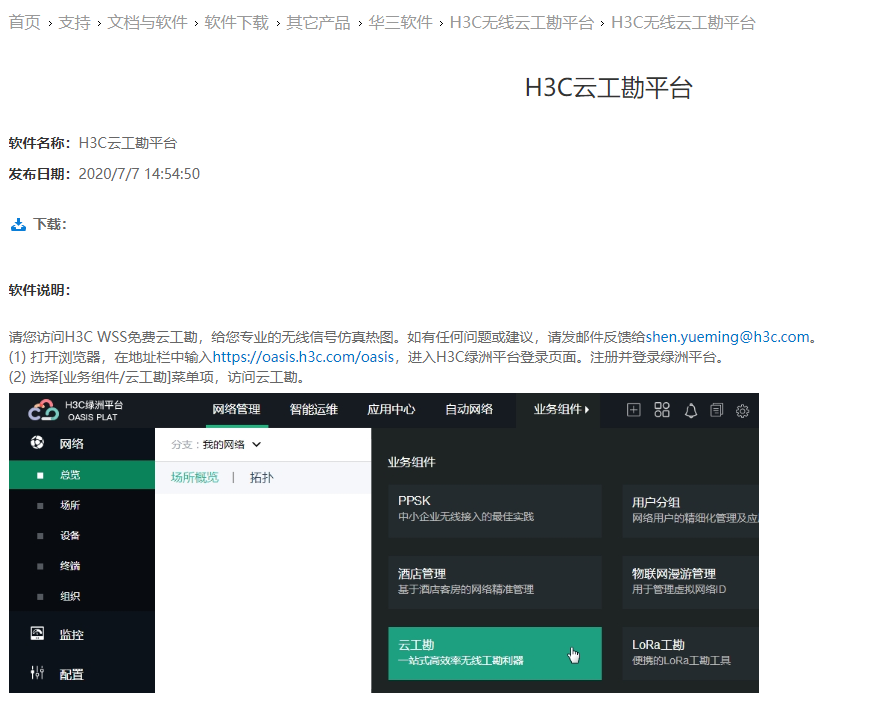This screenshot has width=885, height=704.
Task: Open the 物联网漫游管理 card
Action: point(690,582)
